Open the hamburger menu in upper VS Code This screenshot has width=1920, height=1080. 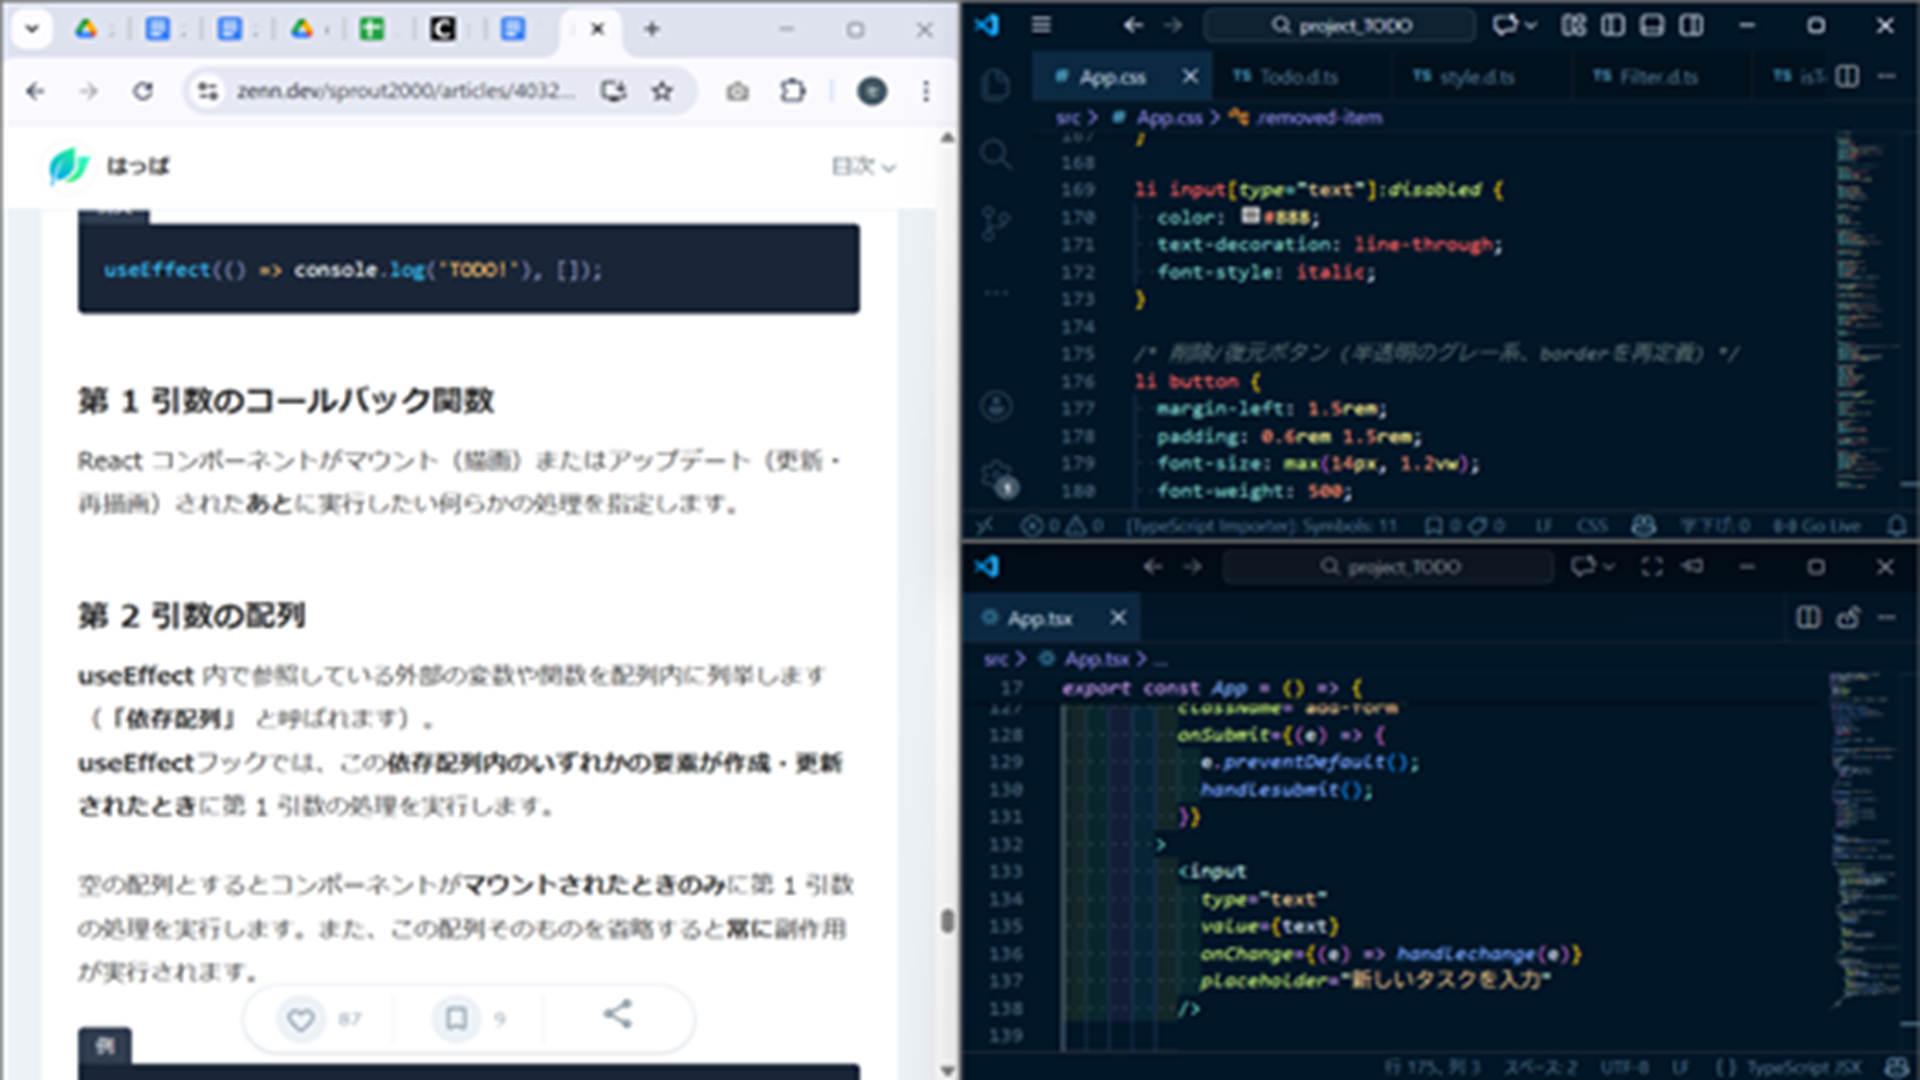[1041, 25]
